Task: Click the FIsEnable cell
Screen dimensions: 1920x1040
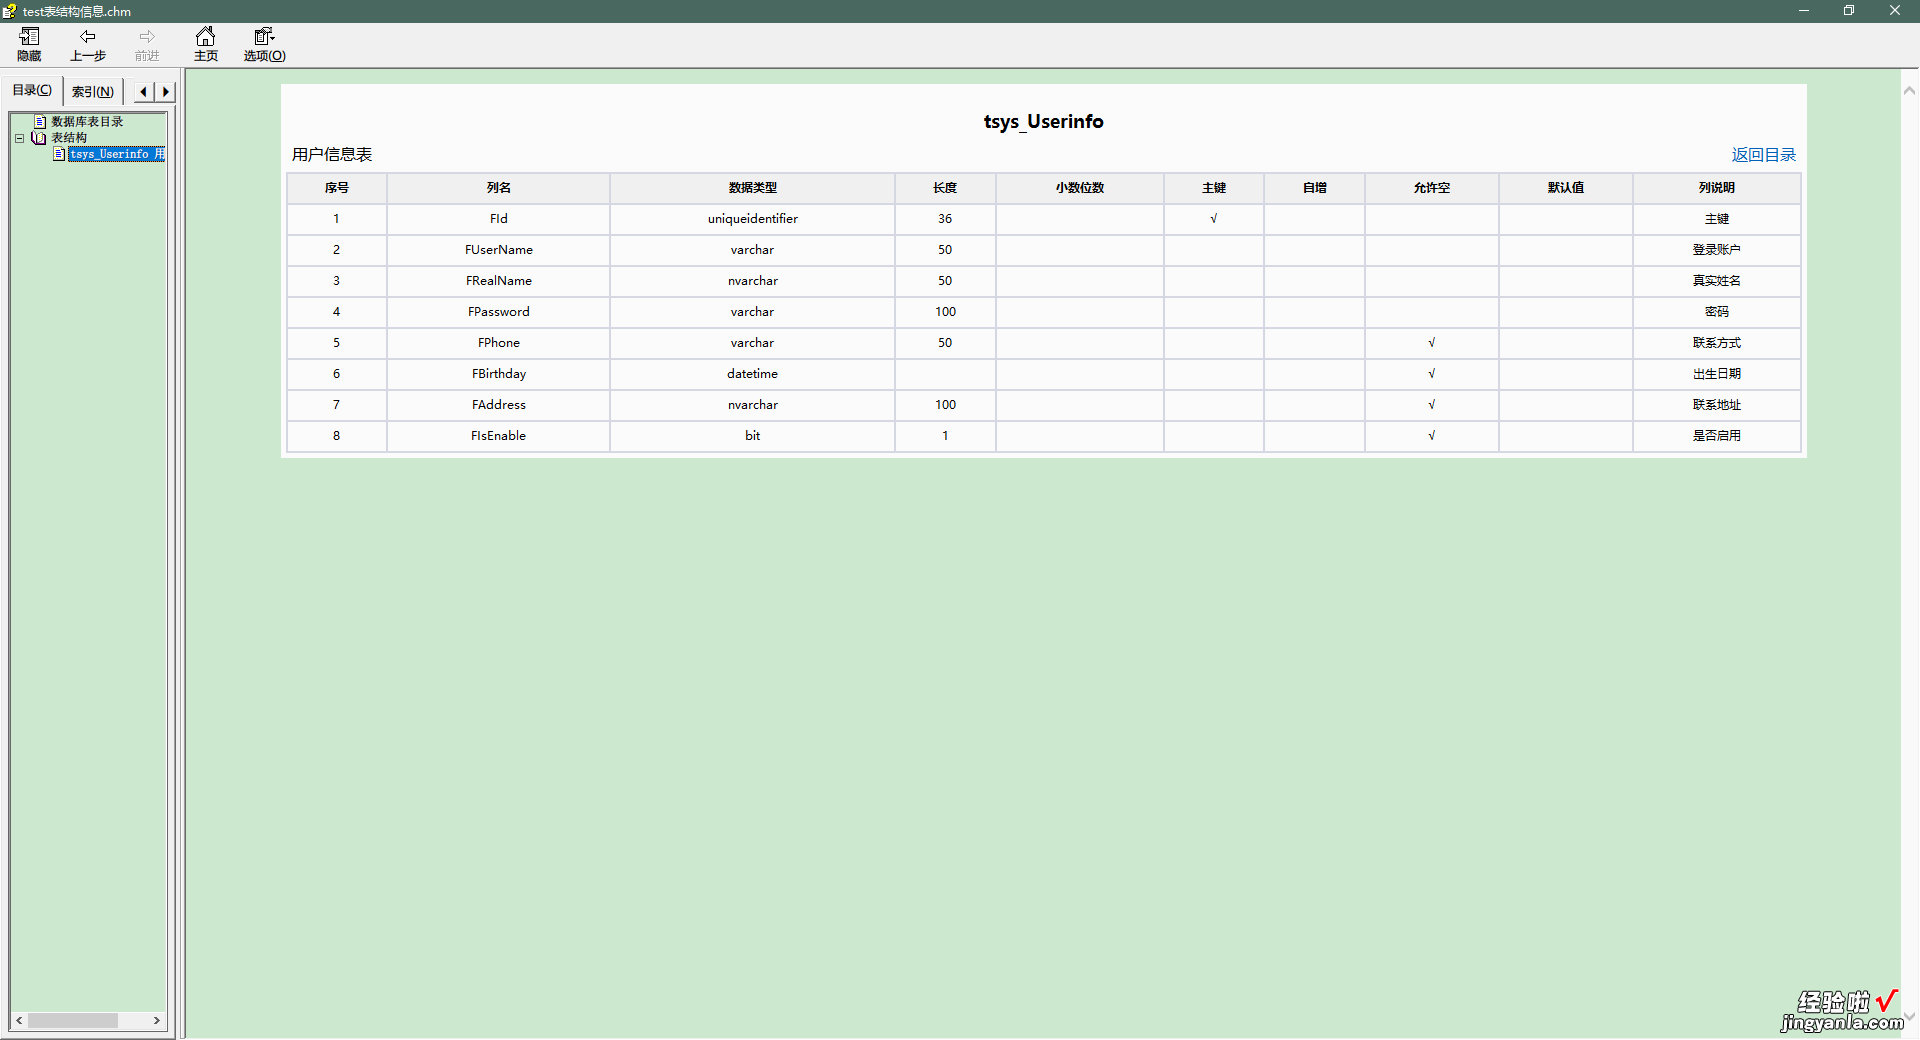Action: 499,436
